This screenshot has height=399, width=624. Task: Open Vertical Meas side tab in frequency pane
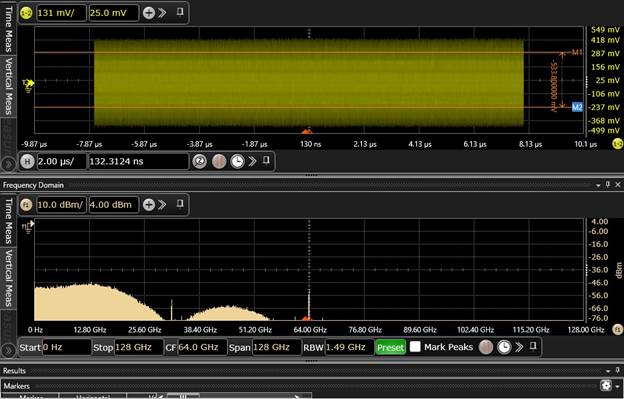click(8, 278)
